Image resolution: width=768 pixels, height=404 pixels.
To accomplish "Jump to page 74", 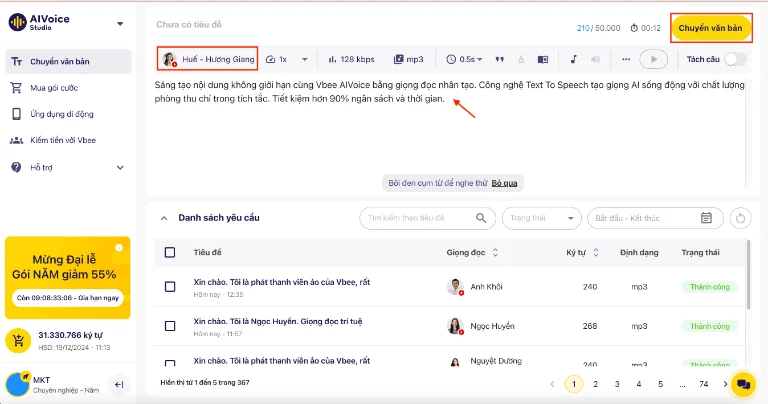I will point(703,384).
